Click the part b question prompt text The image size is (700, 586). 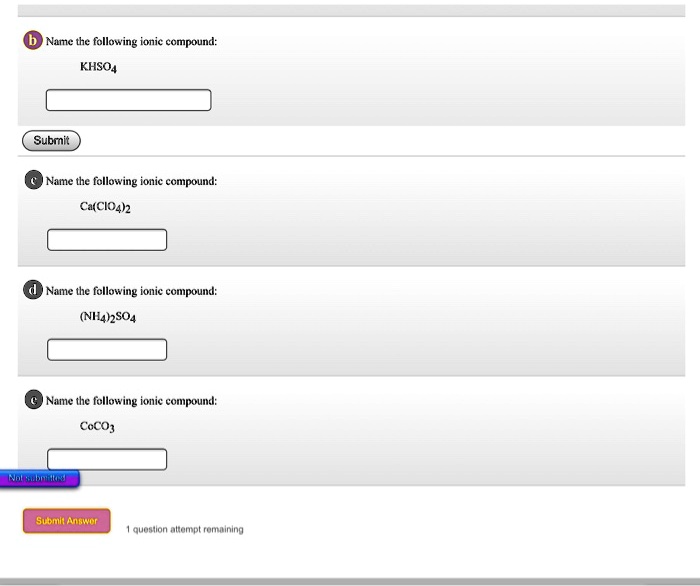point(131,42)
